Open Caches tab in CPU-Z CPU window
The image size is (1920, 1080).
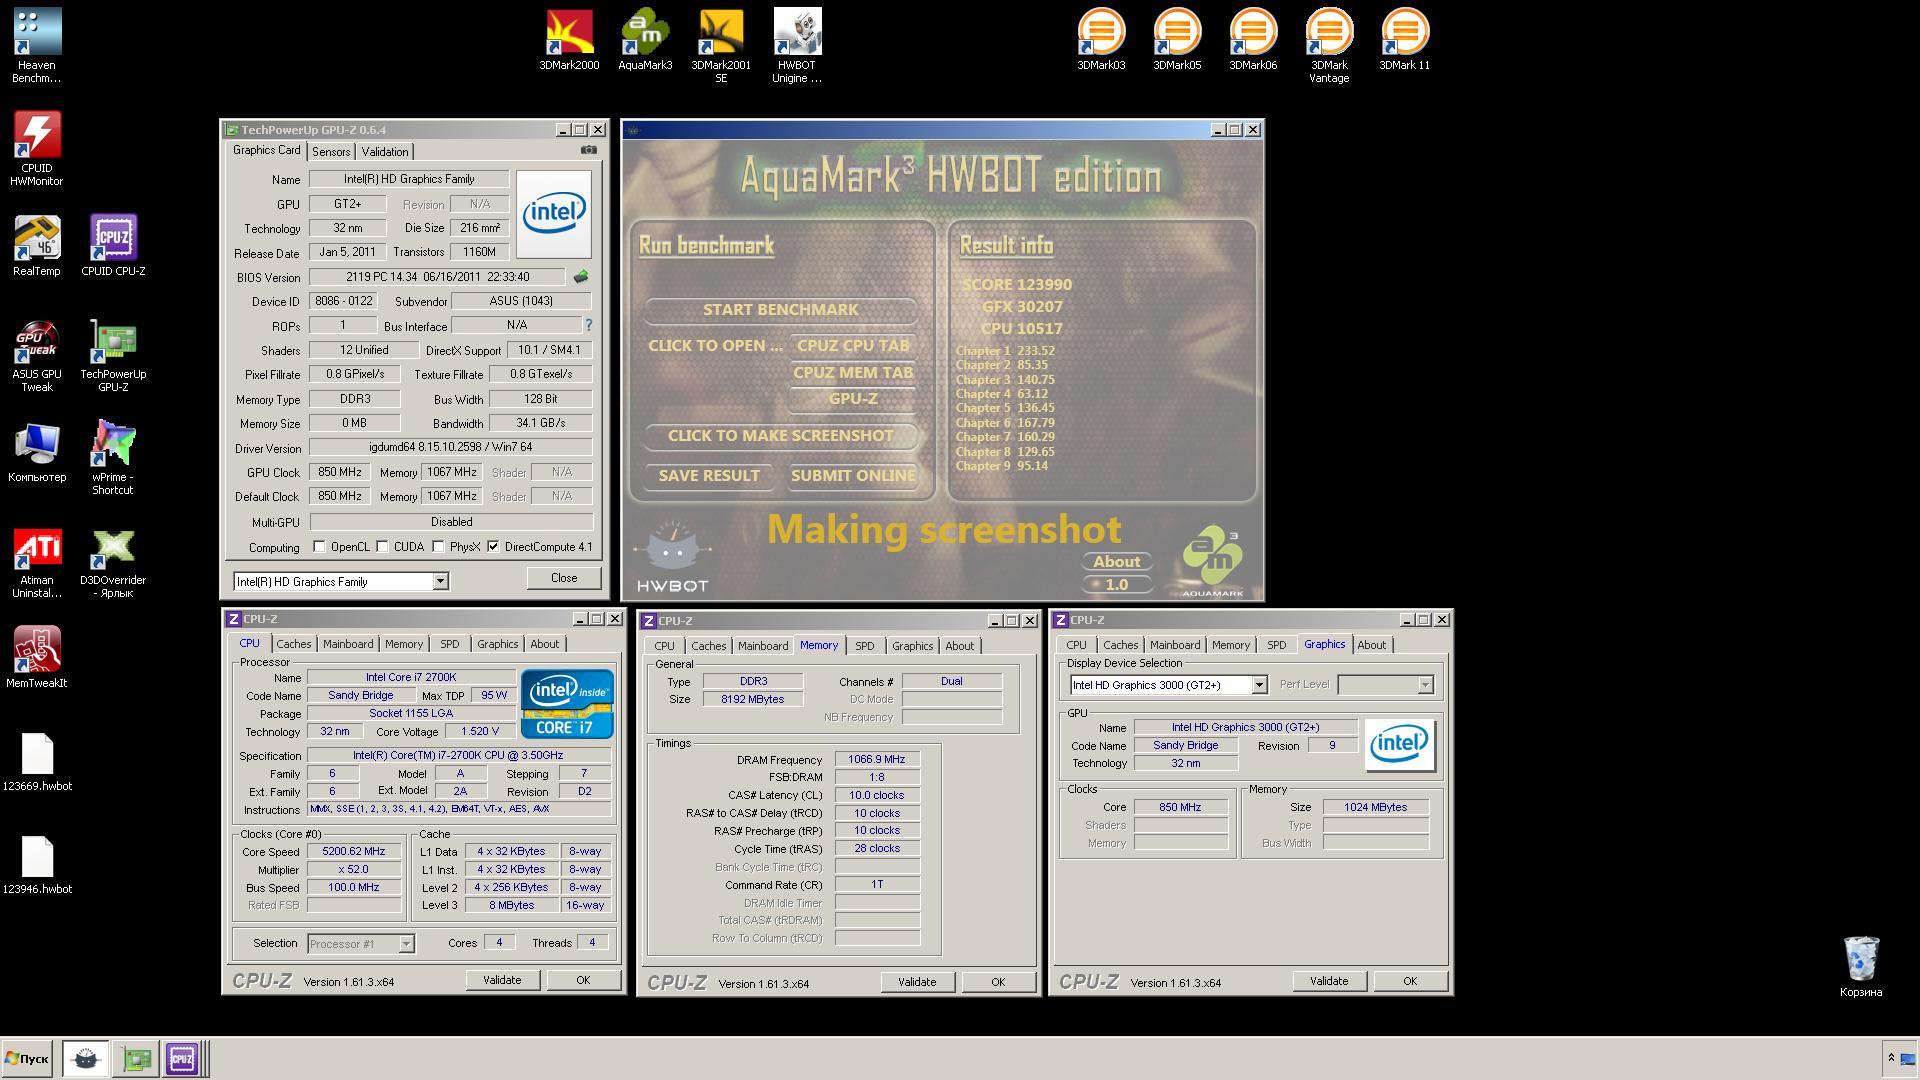coord(294,644)
